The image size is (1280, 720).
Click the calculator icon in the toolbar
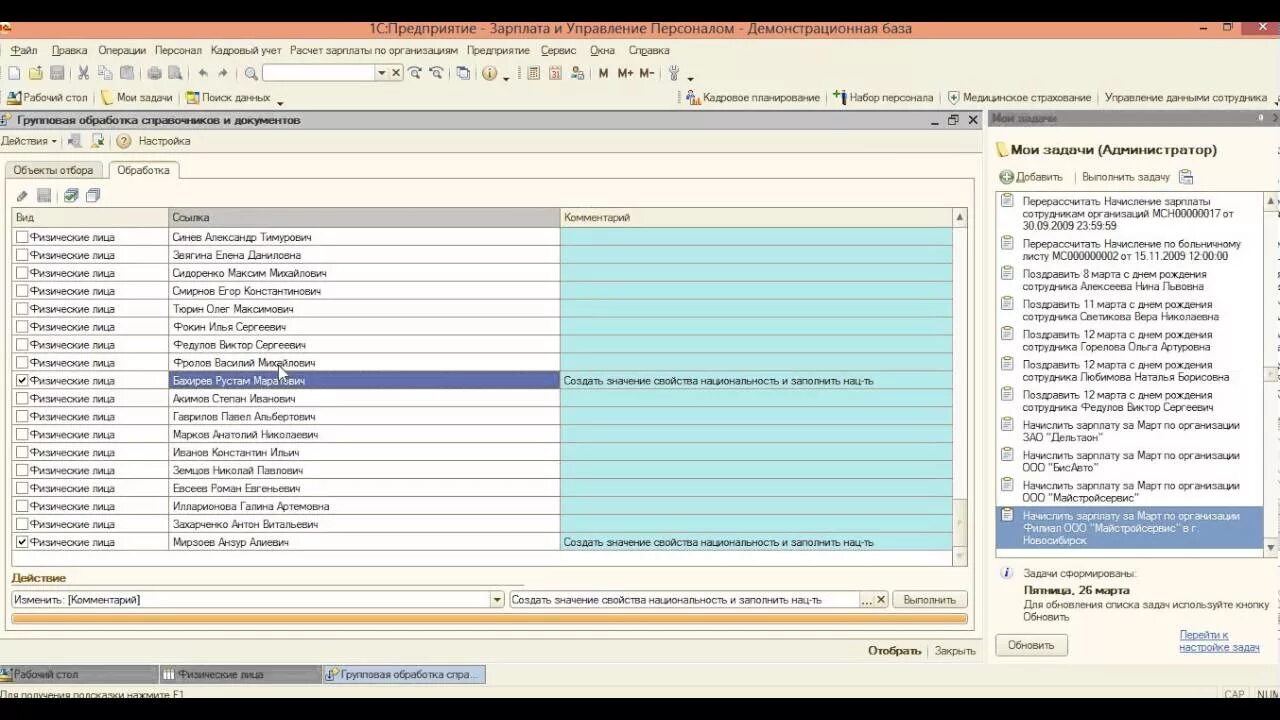coord(533,73)
